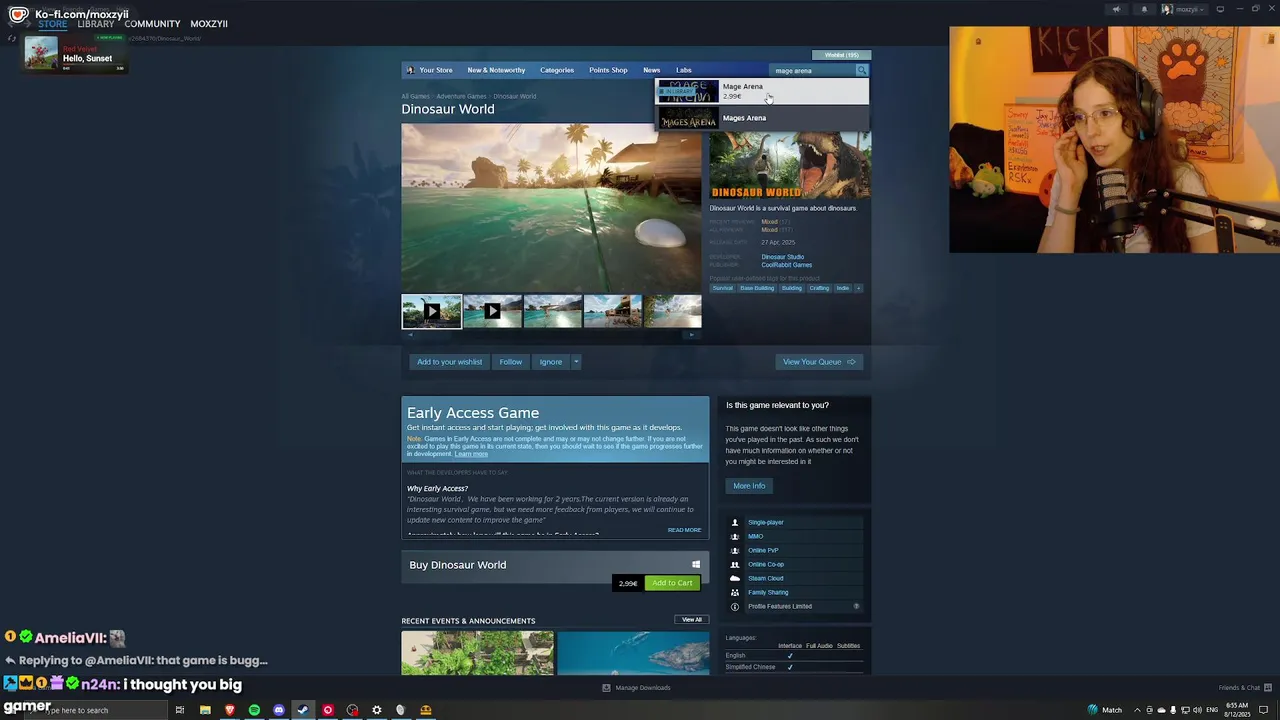The height and width of the screenshot is (720, 1280).
Task: Go to the COMMUNITY section
Action: tap(152, 24)
